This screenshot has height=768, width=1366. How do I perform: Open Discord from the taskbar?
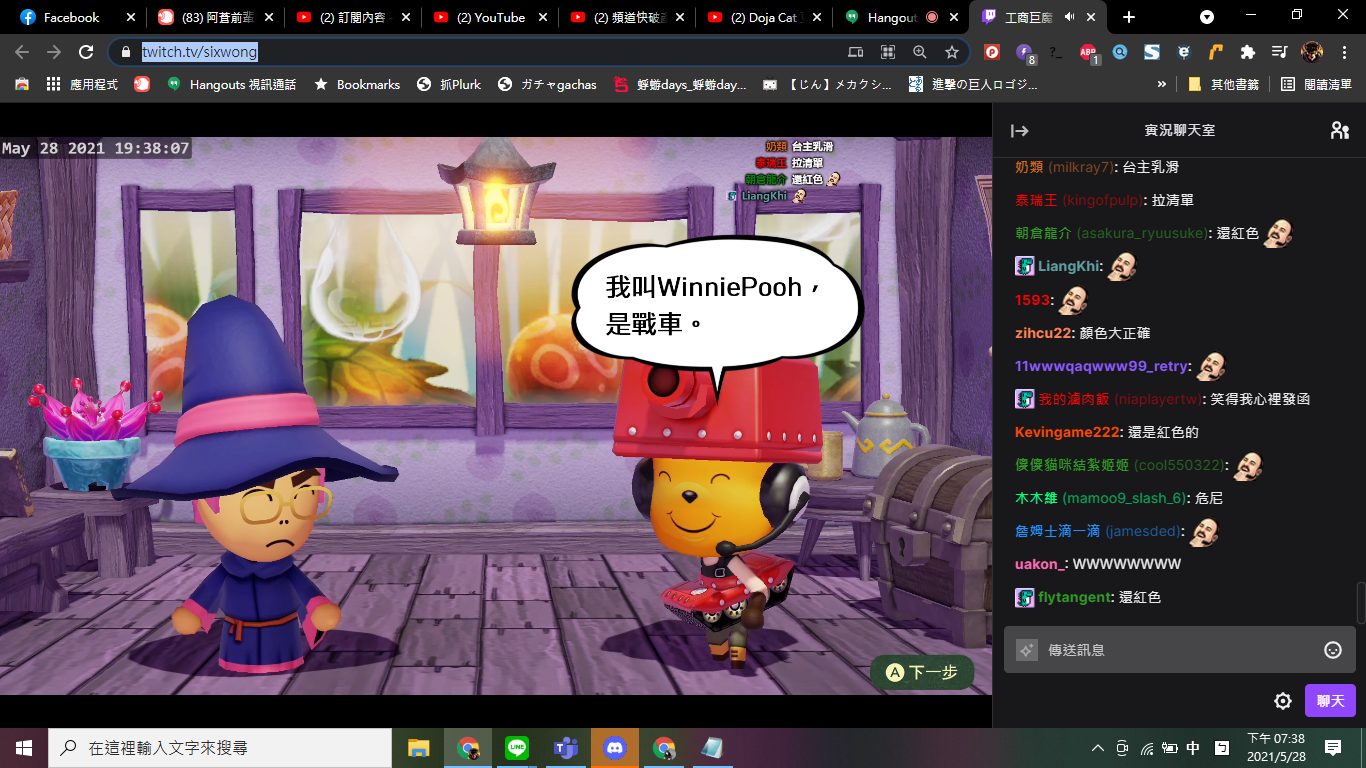pos(615,748)
